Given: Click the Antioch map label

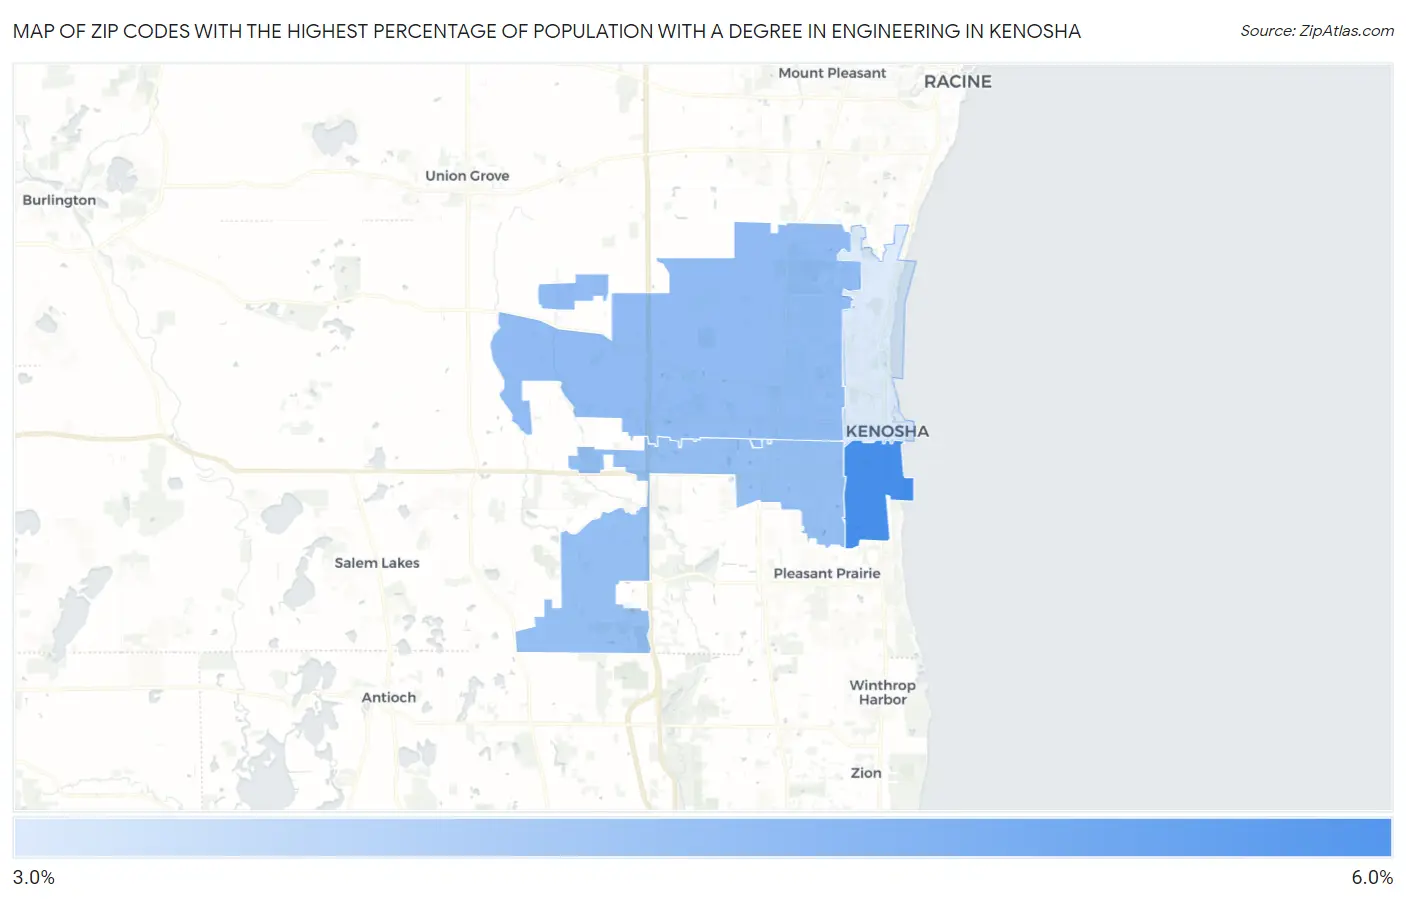Looking at the screenshot, I should pyautogui.click(x=389, y=698).
